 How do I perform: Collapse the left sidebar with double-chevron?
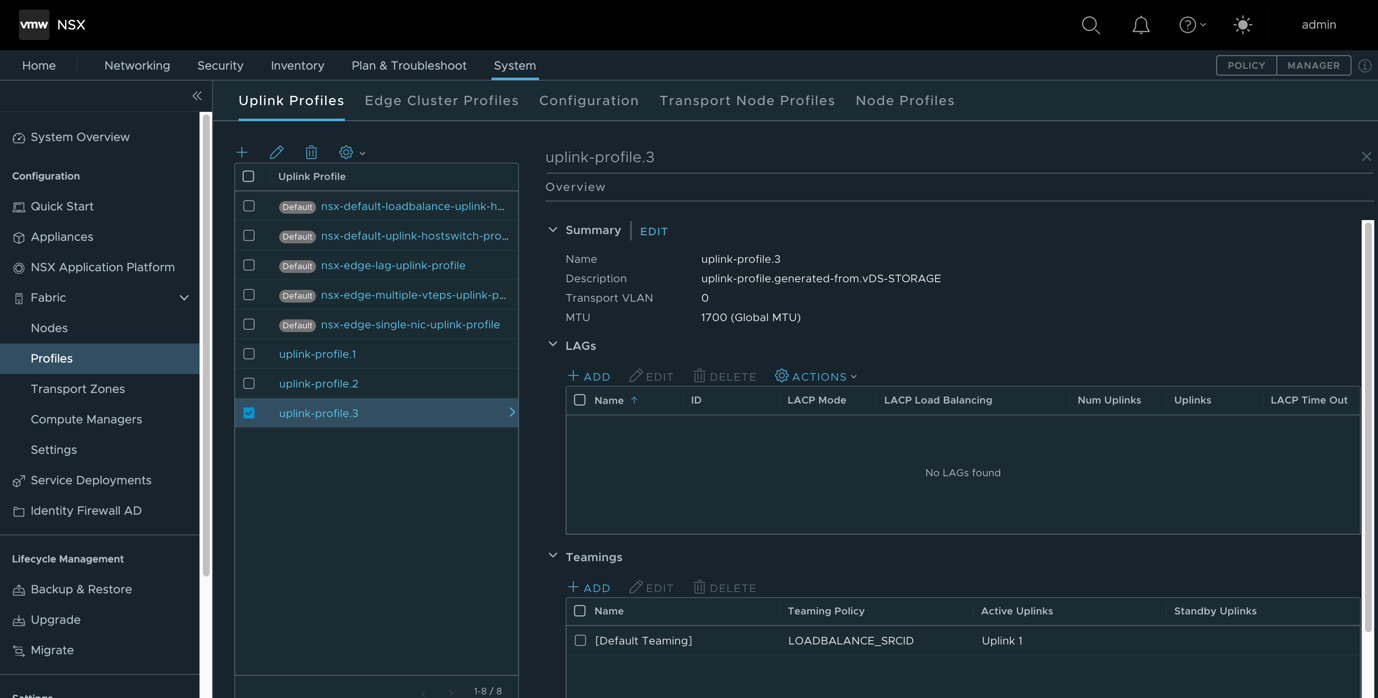click(x=197, y=96)
